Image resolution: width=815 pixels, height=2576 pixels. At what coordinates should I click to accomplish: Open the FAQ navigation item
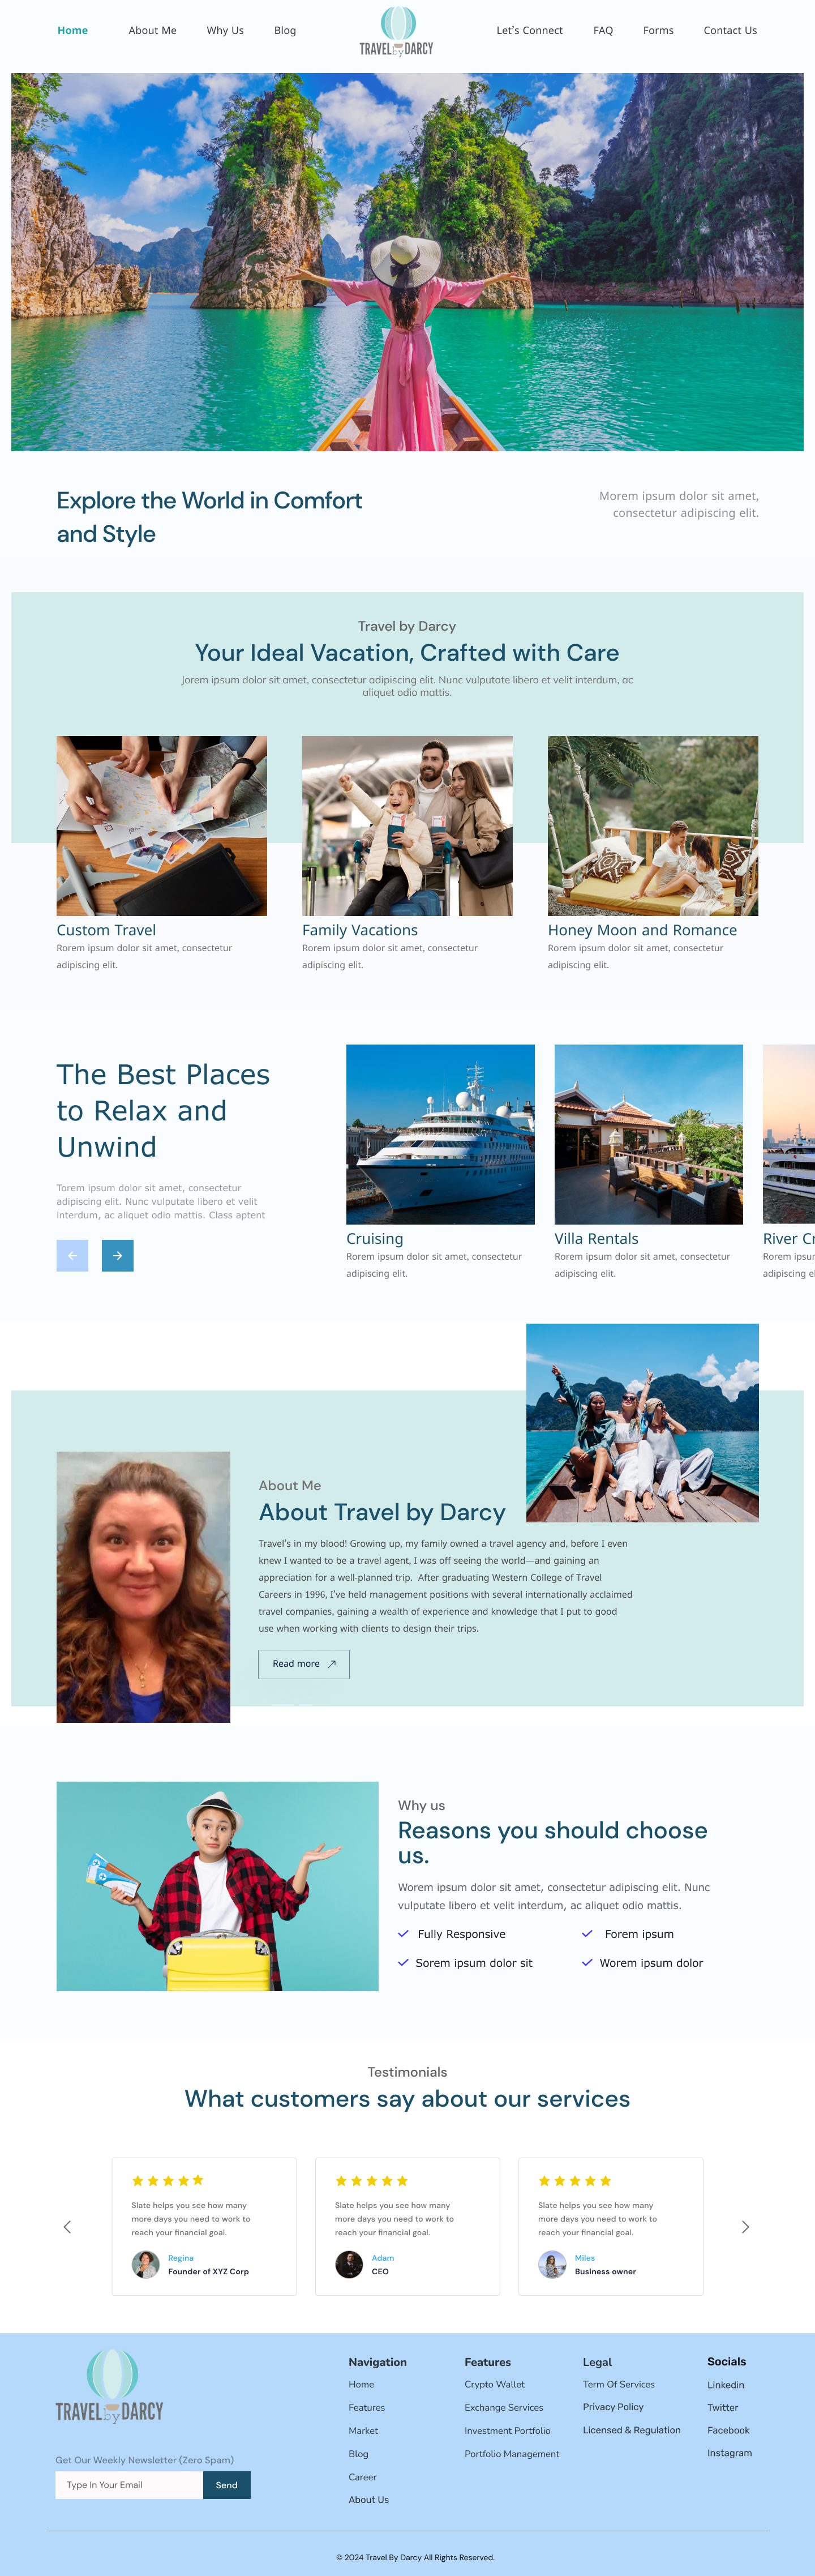pos(603,30)
